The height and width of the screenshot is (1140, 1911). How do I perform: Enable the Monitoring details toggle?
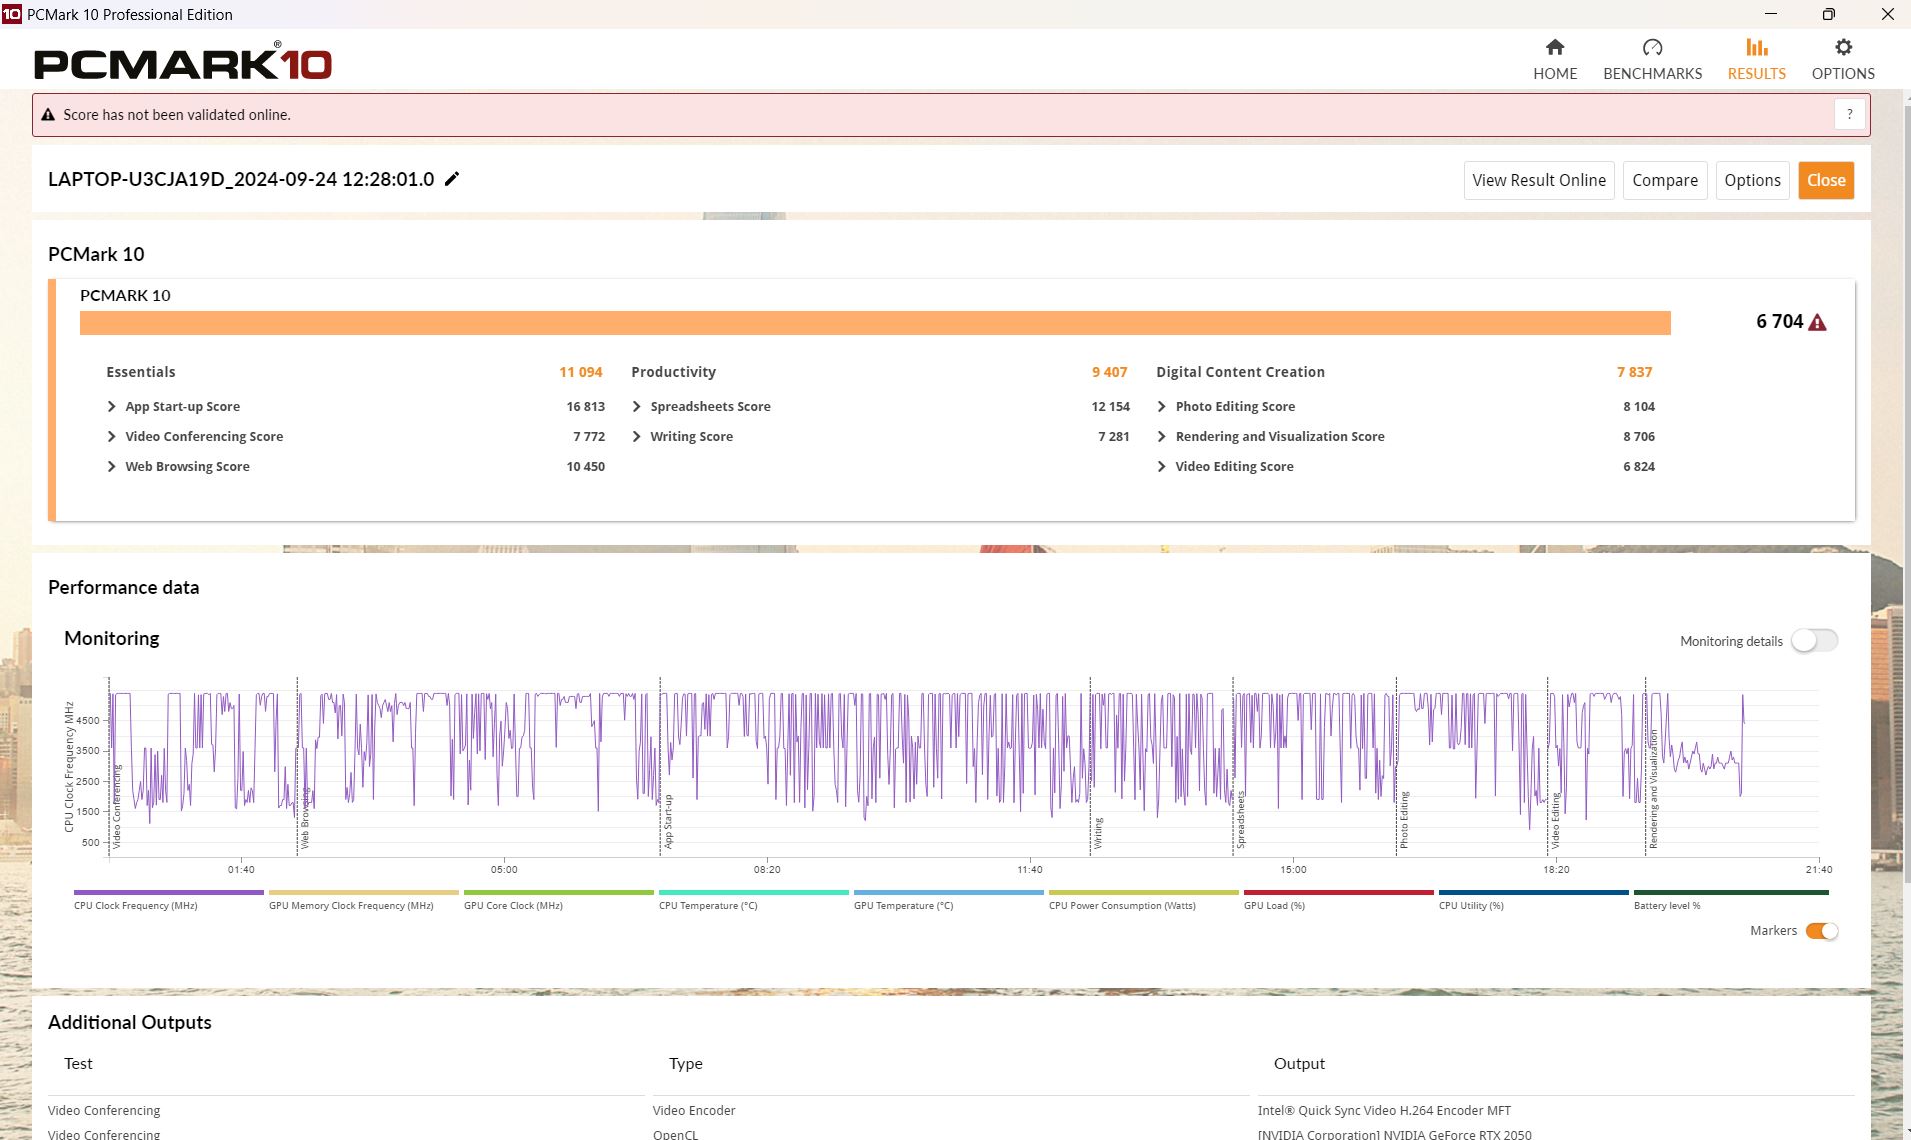1814,641
